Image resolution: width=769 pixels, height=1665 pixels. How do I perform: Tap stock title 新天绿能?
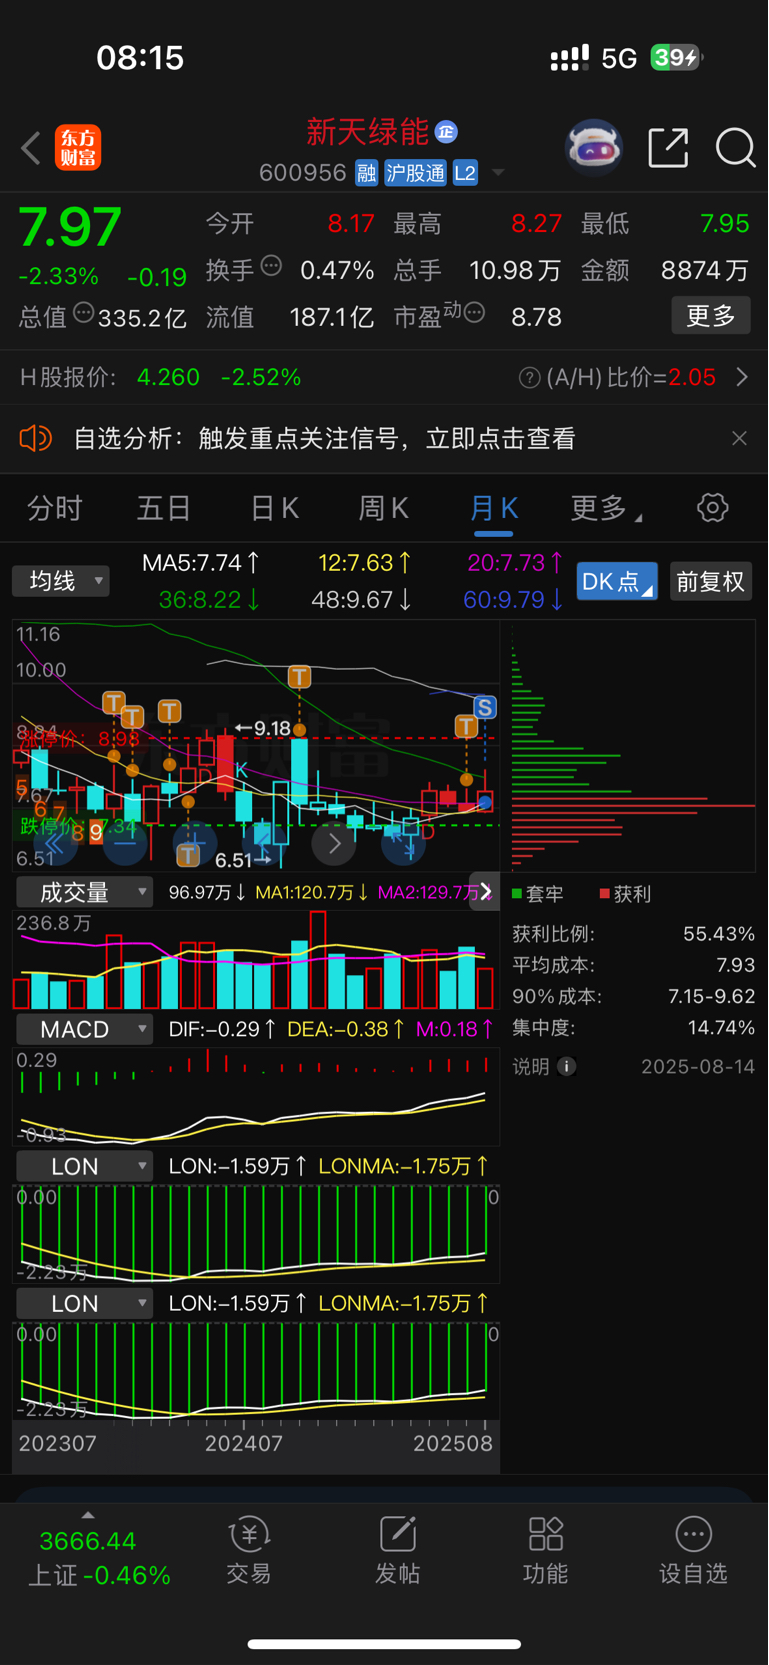pyautogui.click(x=367, y=132)
